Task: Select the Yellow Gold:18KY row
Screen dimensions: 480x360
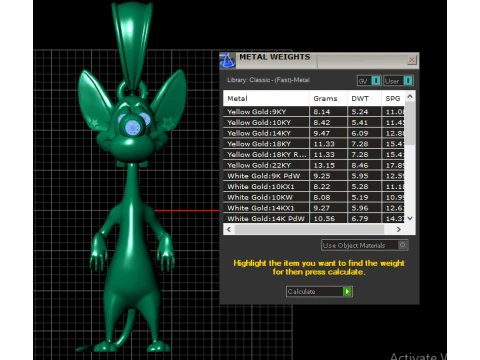Action: point(314,144)
